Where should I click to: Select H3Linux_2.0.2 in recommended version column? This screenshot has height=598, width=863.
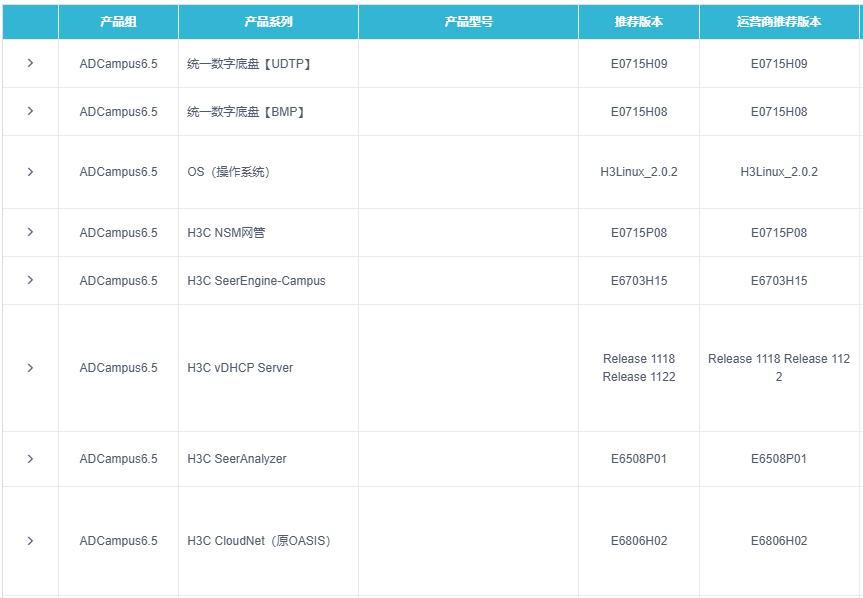point(639,172)
